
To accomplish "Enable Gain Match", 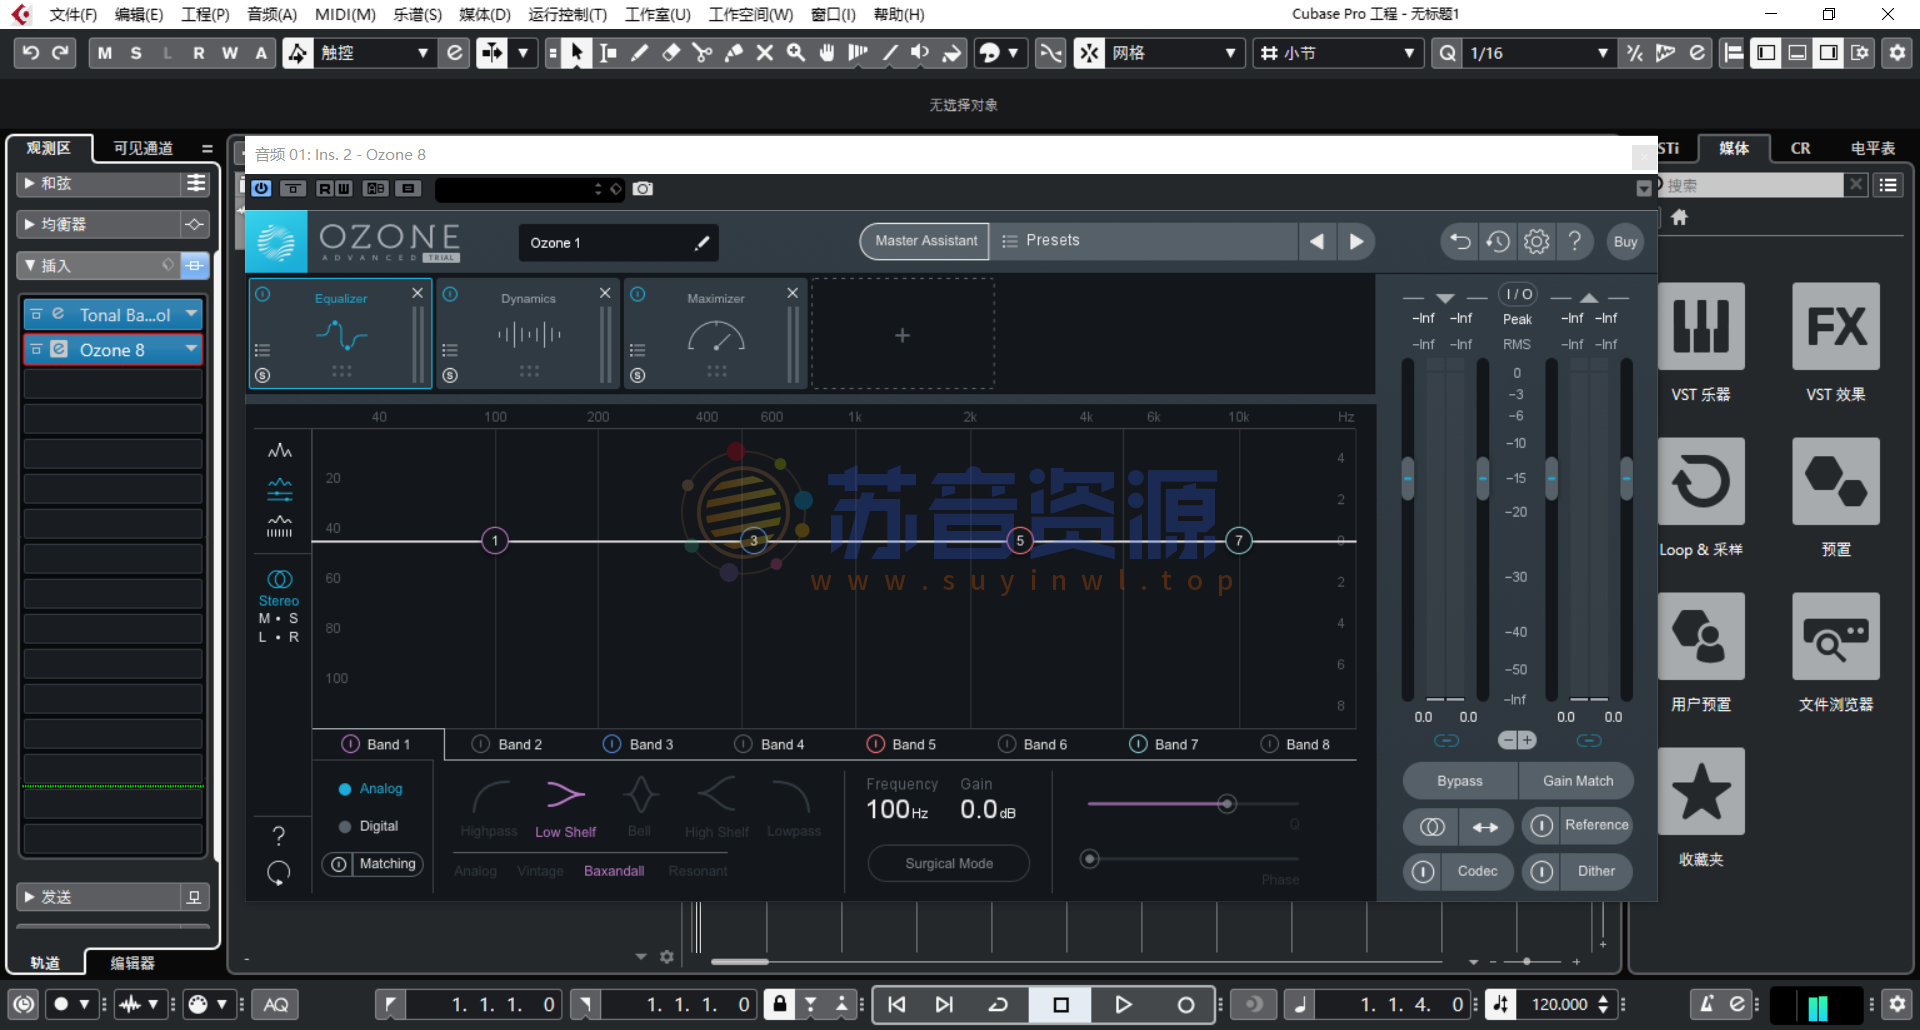I will tap(1577, 781).
